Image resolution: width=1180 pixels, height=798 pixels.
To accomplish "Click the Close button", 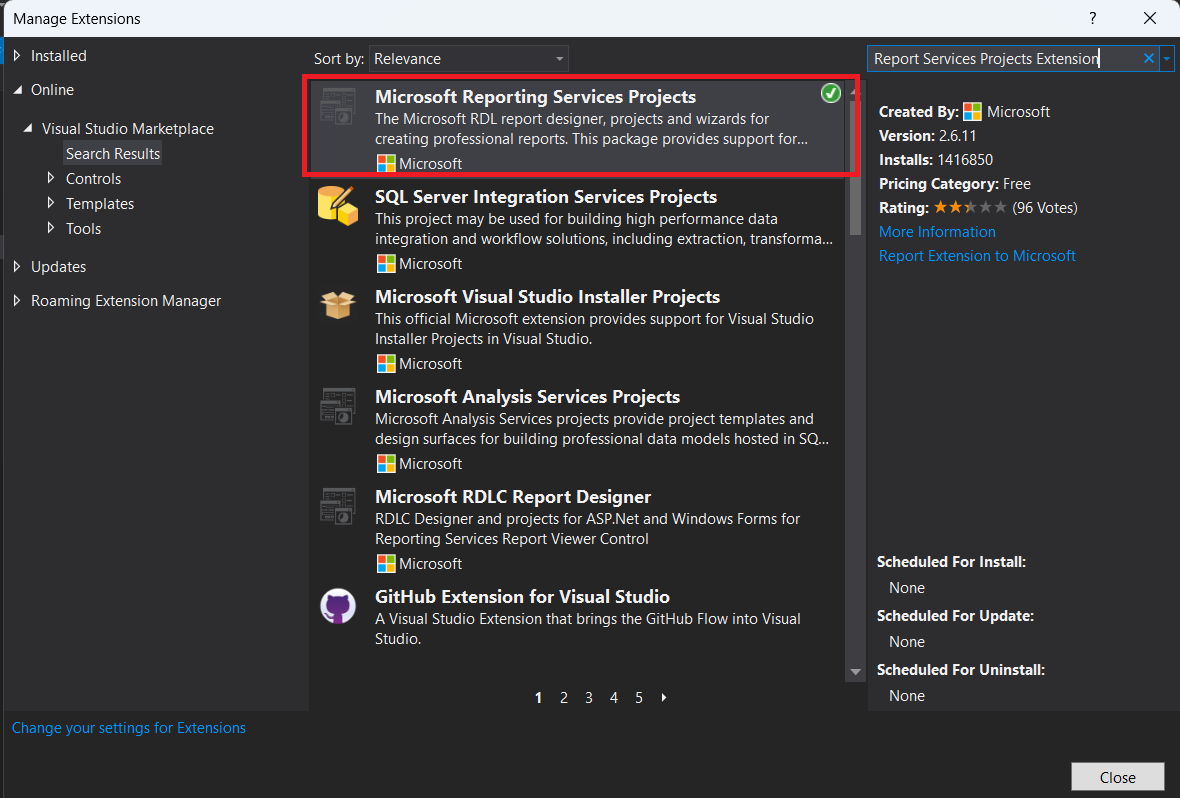I will point(1118,777).
